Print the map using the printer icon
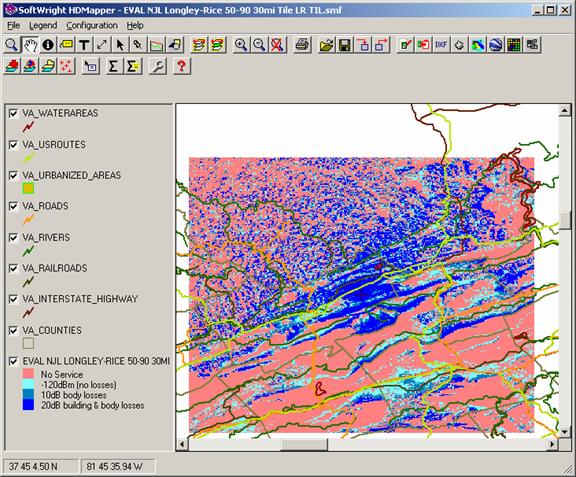The height and width of the screenshot is (477, 576). 302,45
